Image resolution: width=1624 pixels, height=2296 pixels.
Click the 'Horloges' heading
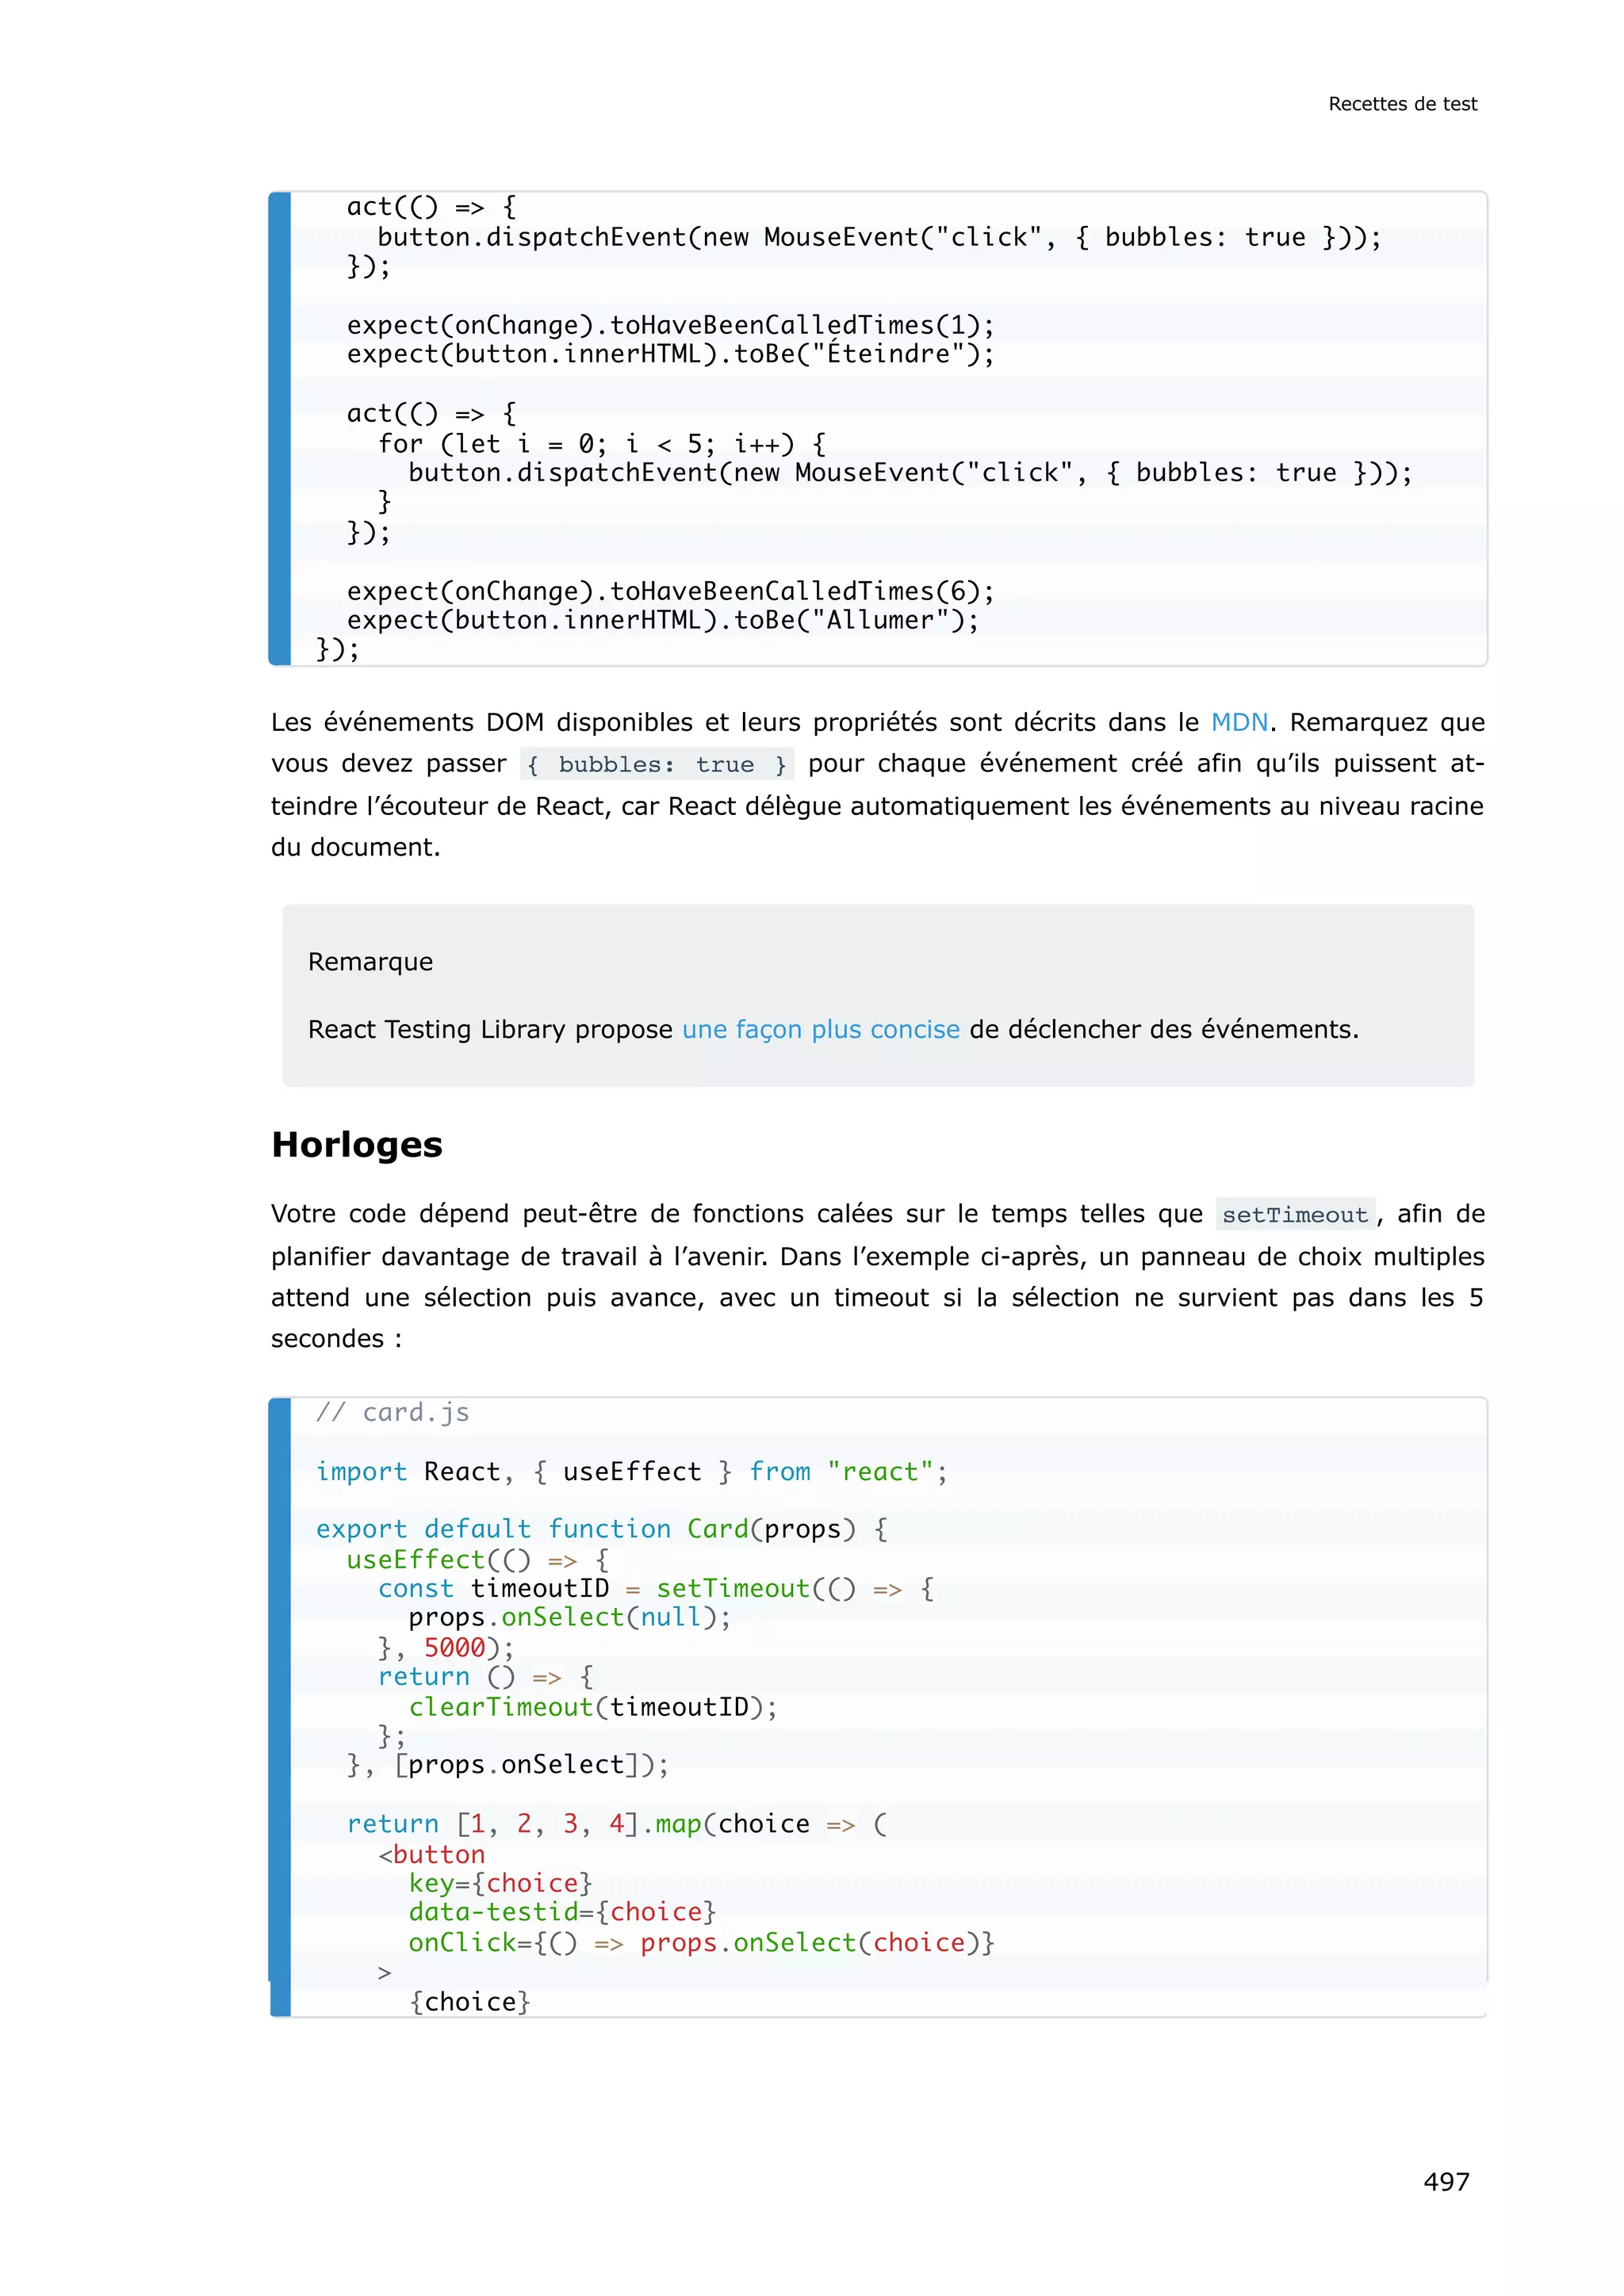(357, 1145)
